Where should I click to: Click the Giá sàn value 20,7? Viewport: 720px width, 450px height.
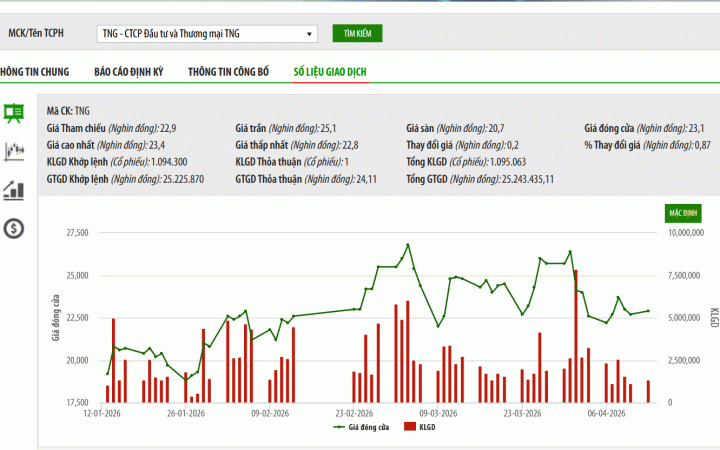tap(496, 128)
